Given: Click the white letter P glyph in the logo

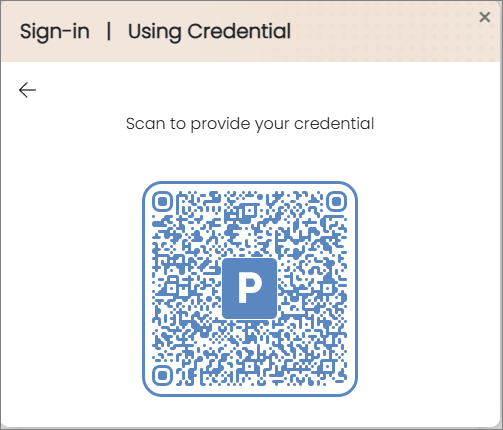Looking at the screenshot, I should 250,286.
